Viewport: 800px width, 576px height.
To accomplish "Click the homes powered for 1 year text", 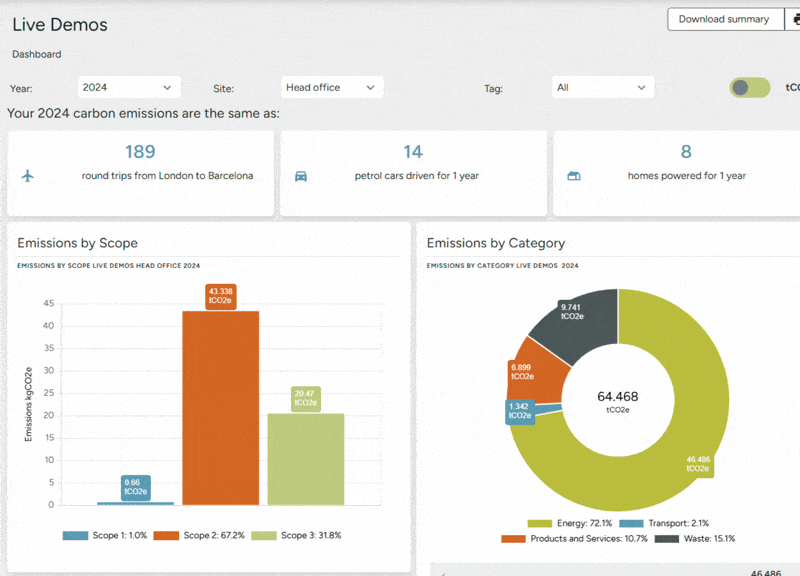I will tap(687, 176).
